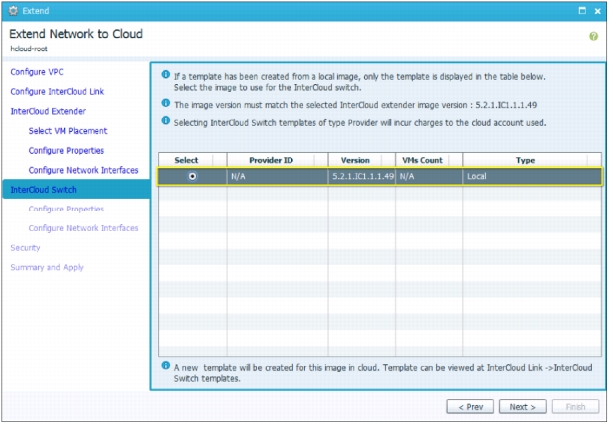This screenshot has width=609, height=424.
Task: Click info icon beside Provider charges message
Action: pyautogui.click(x=165, y=121)
